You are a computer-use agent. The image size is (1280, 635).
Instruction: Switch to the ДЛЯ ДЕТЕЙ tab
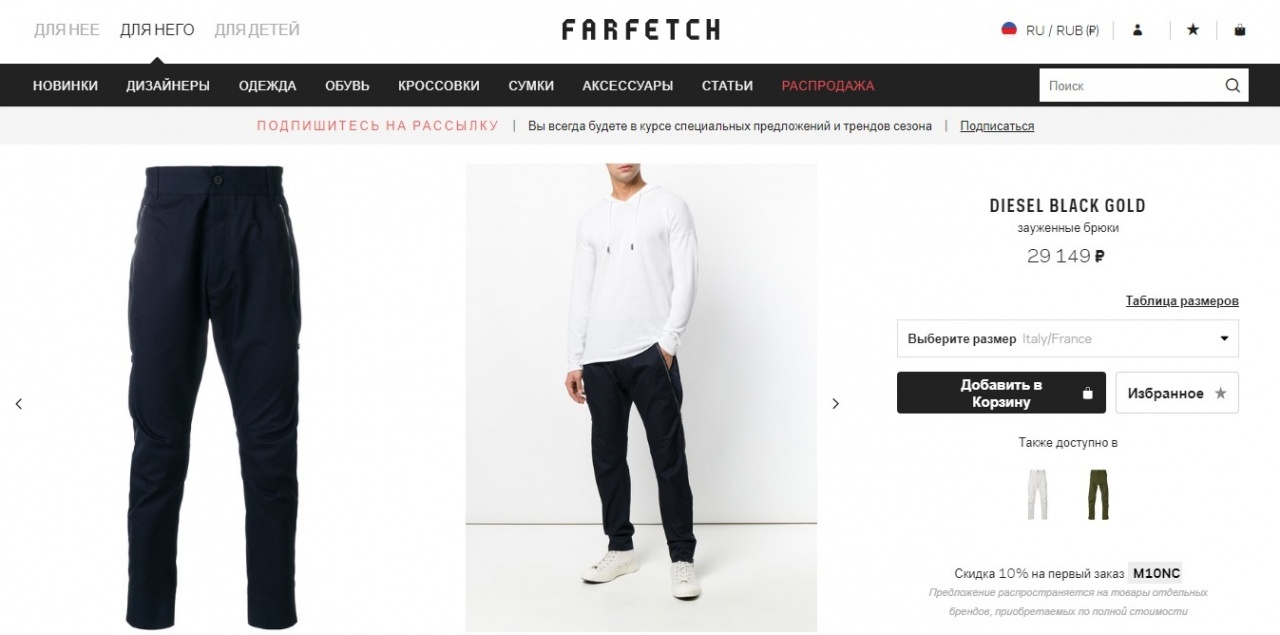point(257,30)
